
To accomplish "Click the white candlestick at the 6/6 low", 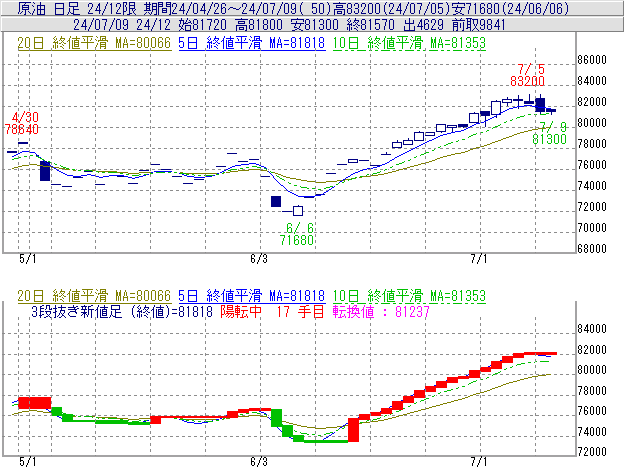I will point(298,210).
